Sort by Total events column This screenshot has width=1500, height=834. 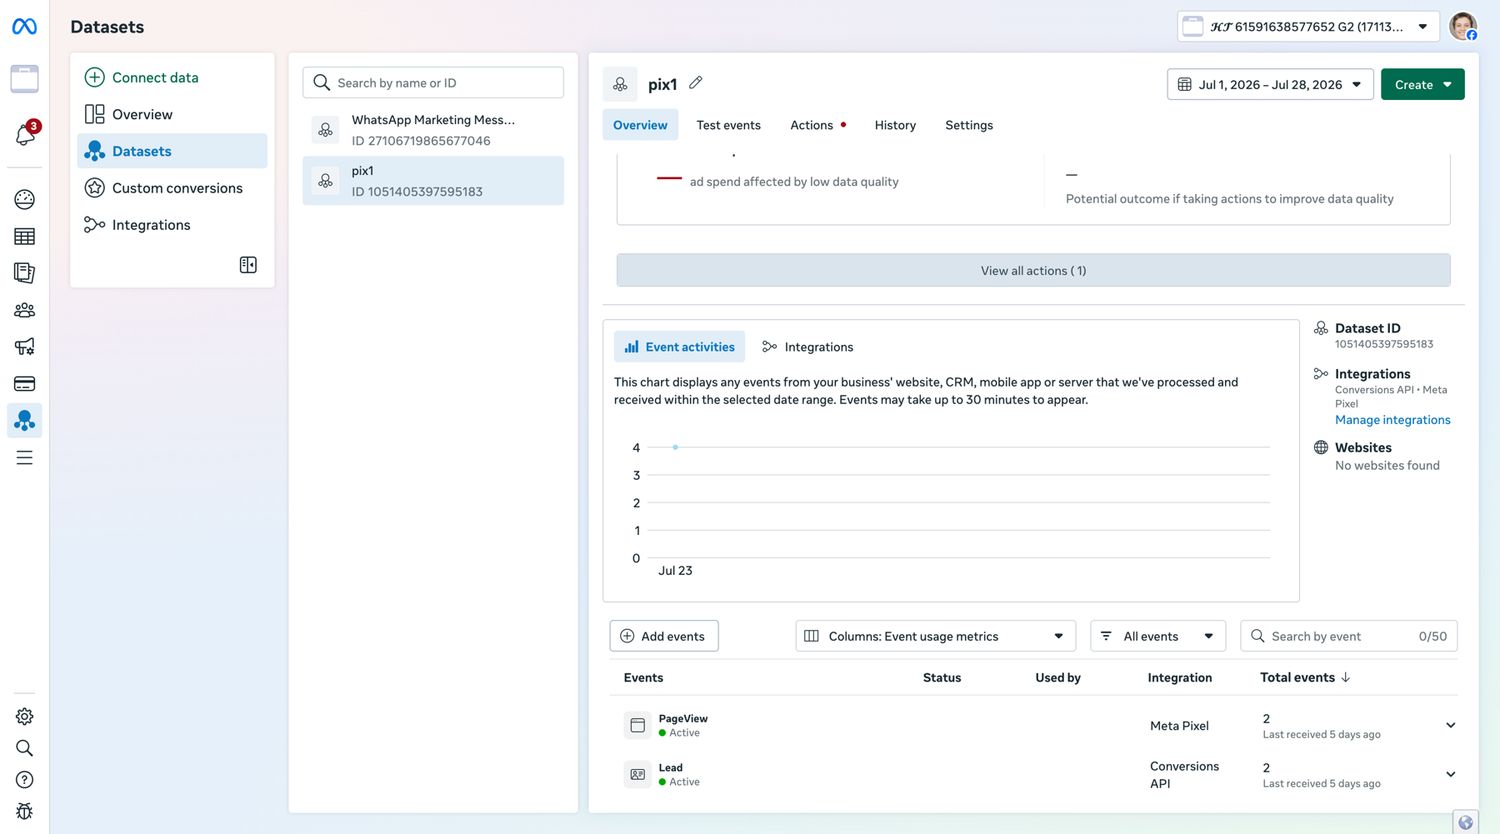[1305, 677]
